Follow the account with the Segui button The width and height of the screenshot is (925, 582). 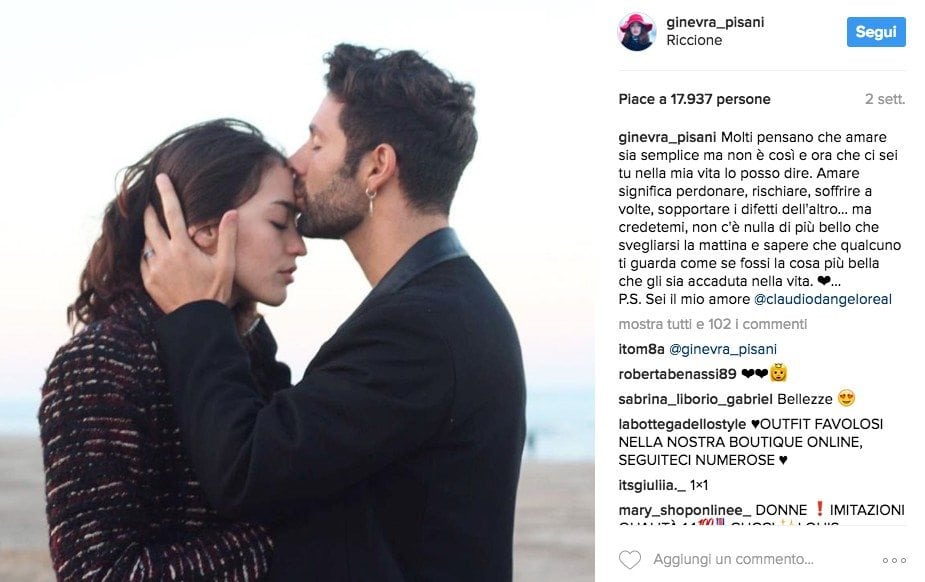click(876, 32)
